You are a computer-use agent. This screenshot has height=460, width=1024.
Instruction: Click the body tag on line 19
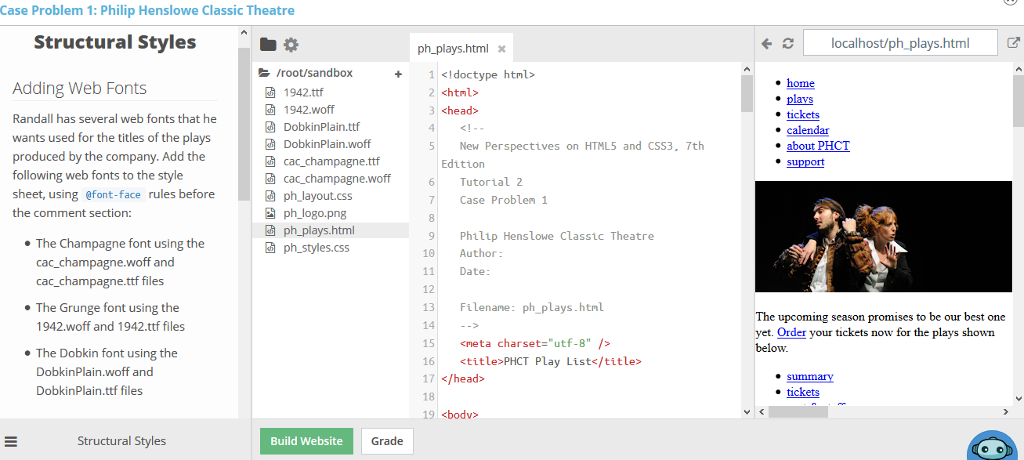pyautogui.click(x=460, y=414)
